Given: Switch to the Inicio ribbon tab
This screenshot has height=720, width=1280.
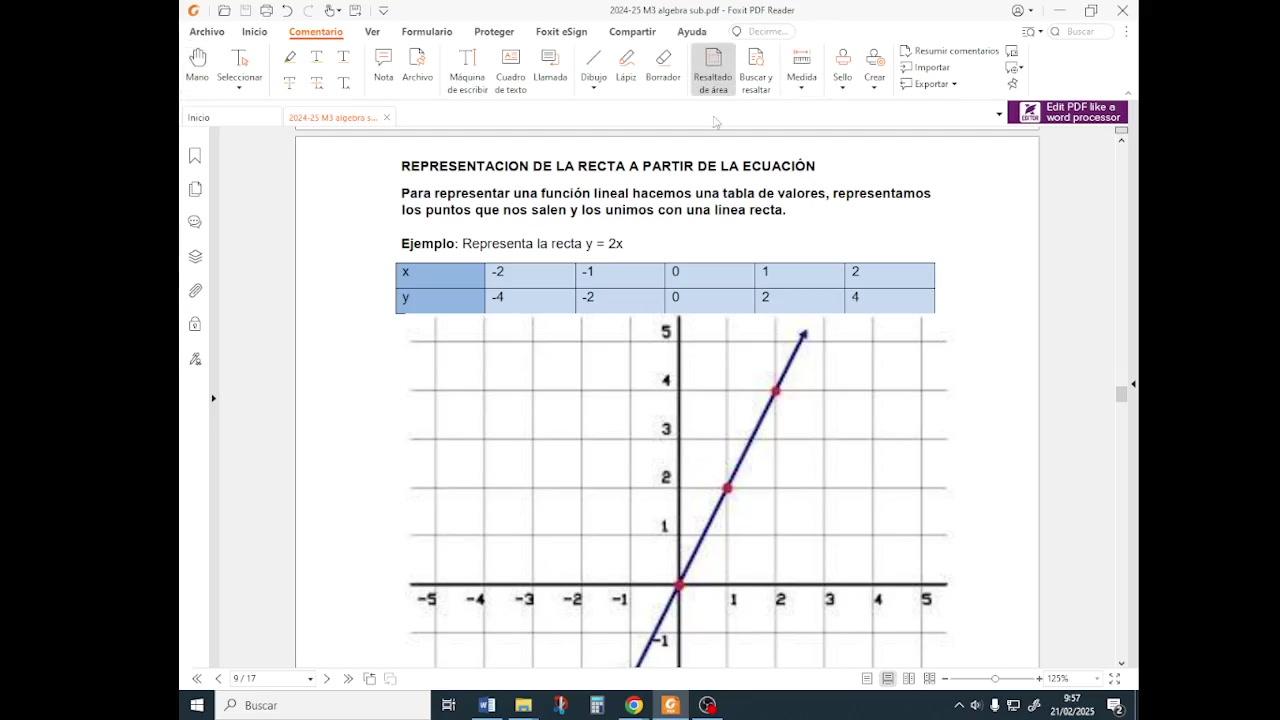Looking at the screenshot, I should pyautogui.click(x=254, y=32).
